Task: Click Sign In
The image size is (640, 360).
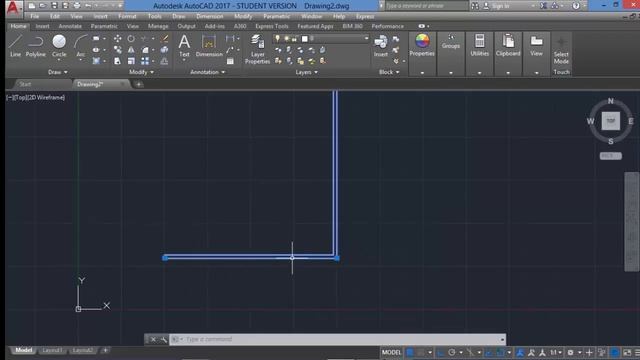Action: [x=500, y=6]
